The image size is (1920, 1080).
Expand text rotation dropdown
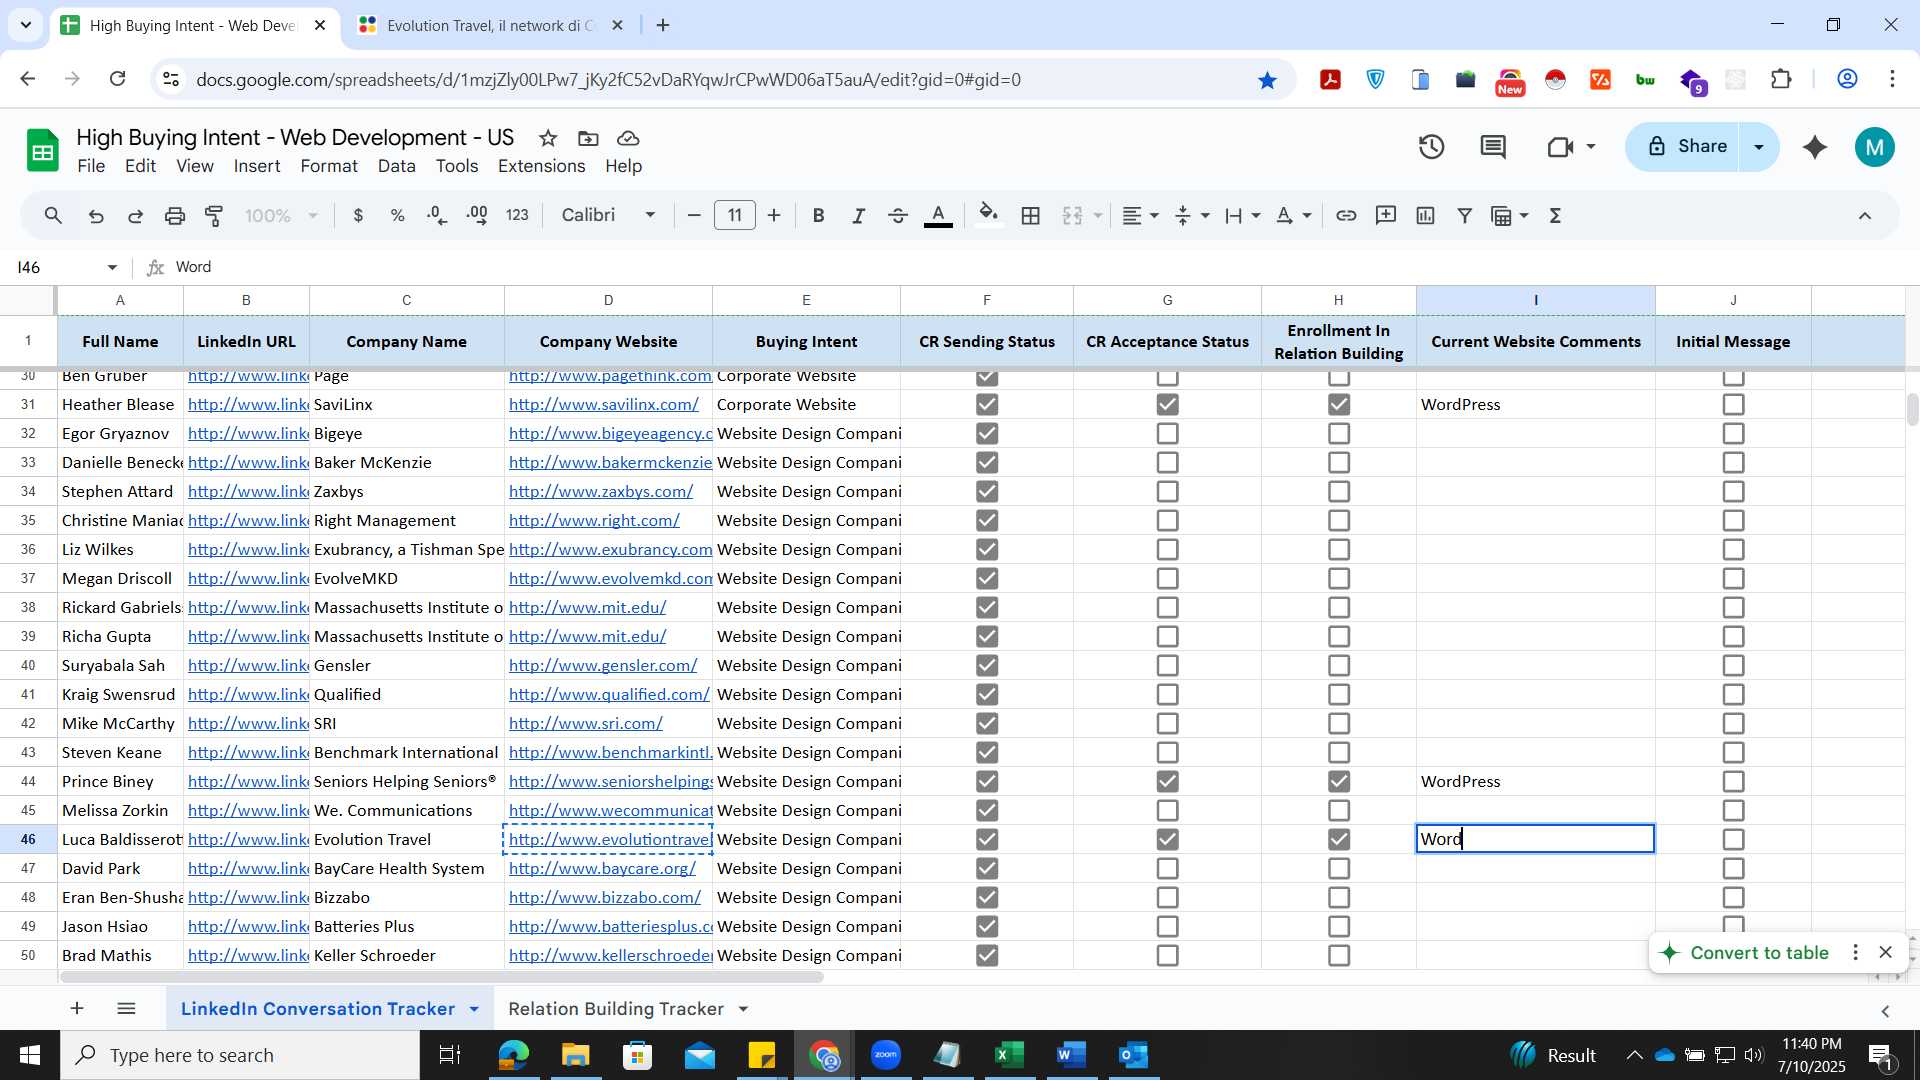coord(1307,216)
